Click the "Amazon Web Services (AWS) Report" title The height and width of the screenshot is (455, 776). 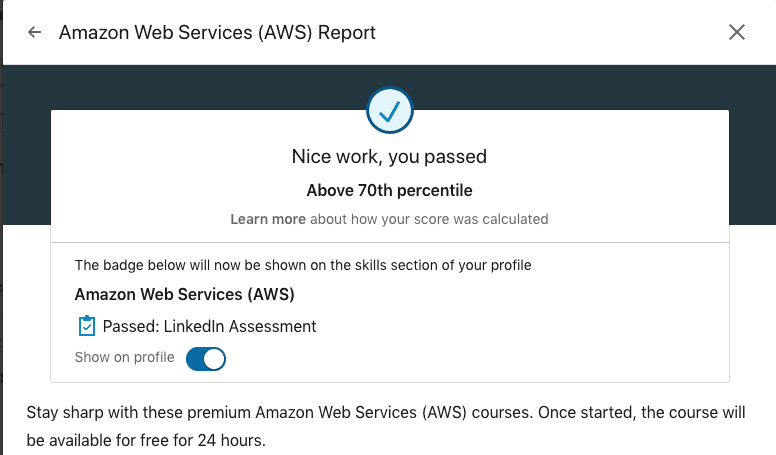(x=217, y=32)
